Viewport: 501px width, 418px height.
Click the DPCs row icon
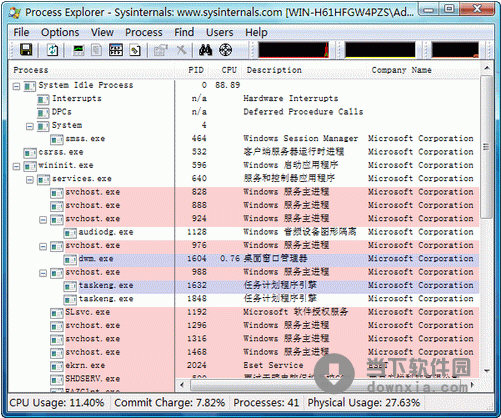point(43,113)
